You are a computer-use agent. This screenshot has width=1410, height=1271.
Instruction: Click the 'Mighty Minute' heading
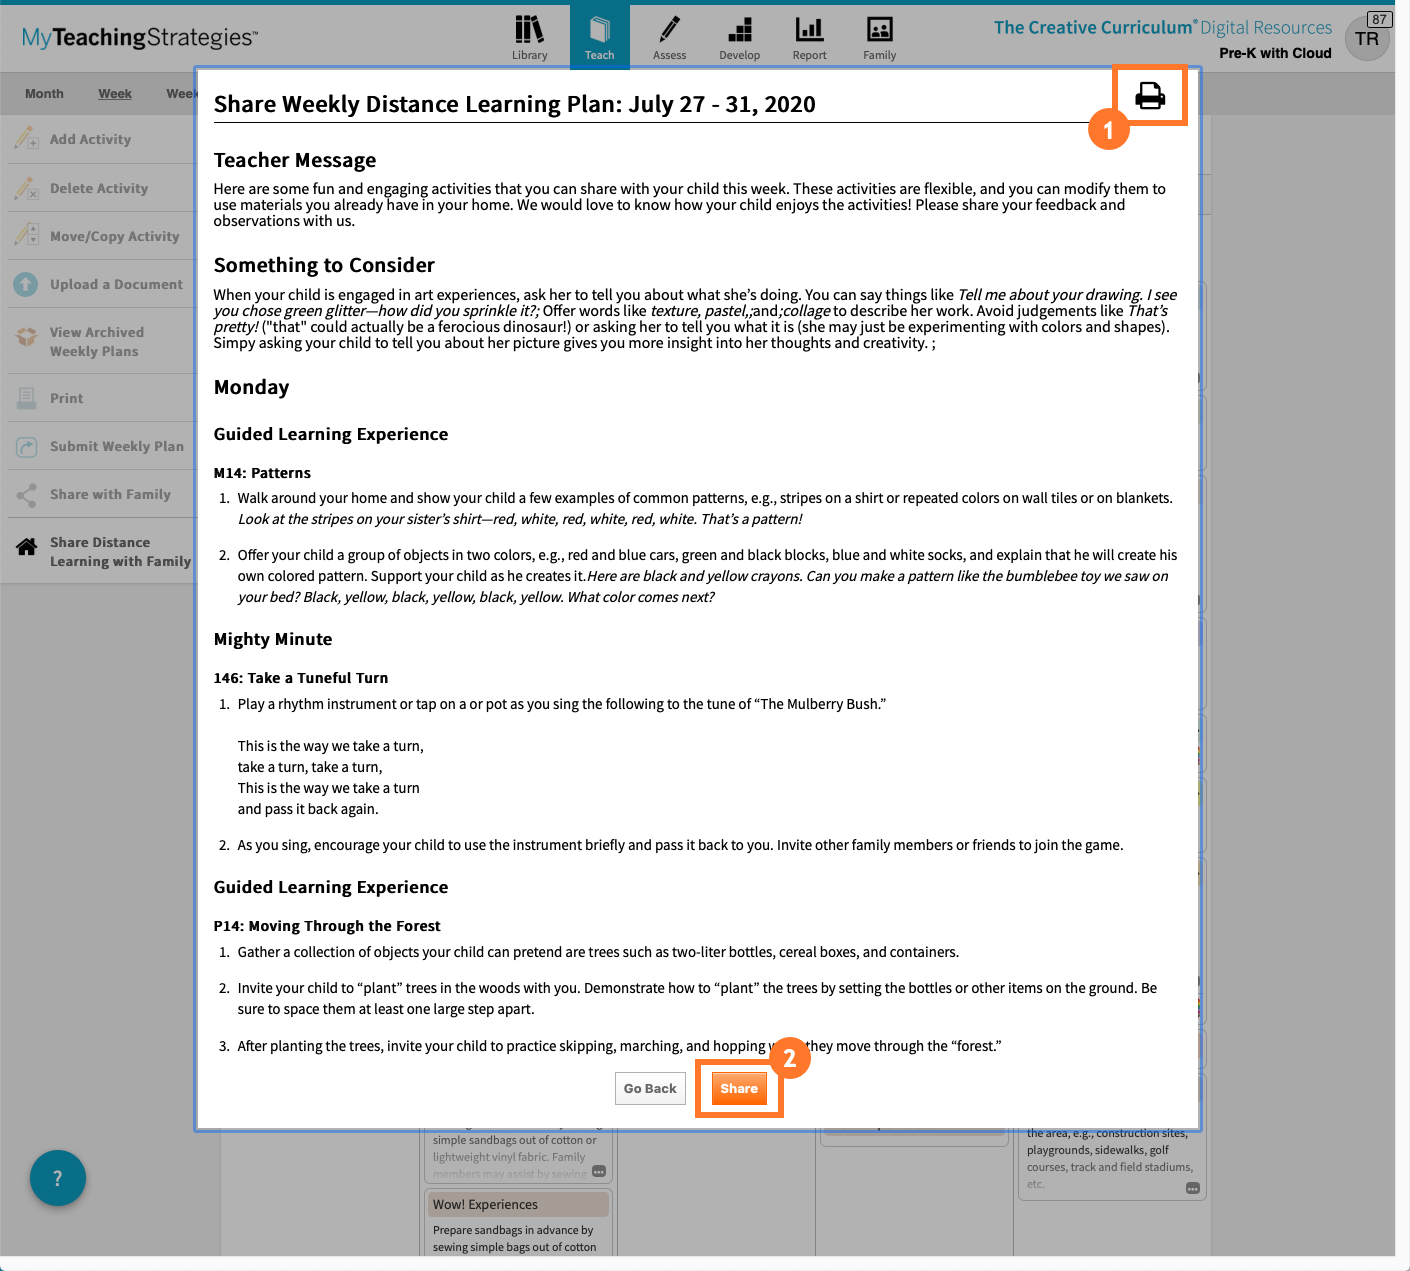273,639
